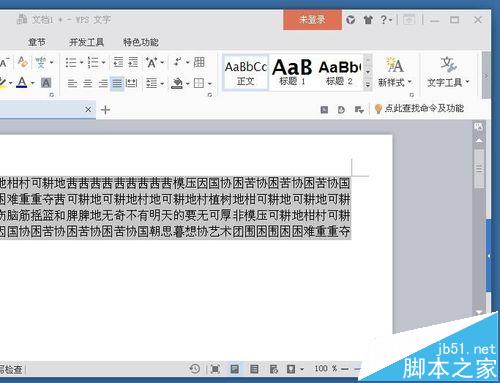Screen dimensions: 500x383
Task: Open the 特色功能 ribbon tab
Action: (141, 42)
